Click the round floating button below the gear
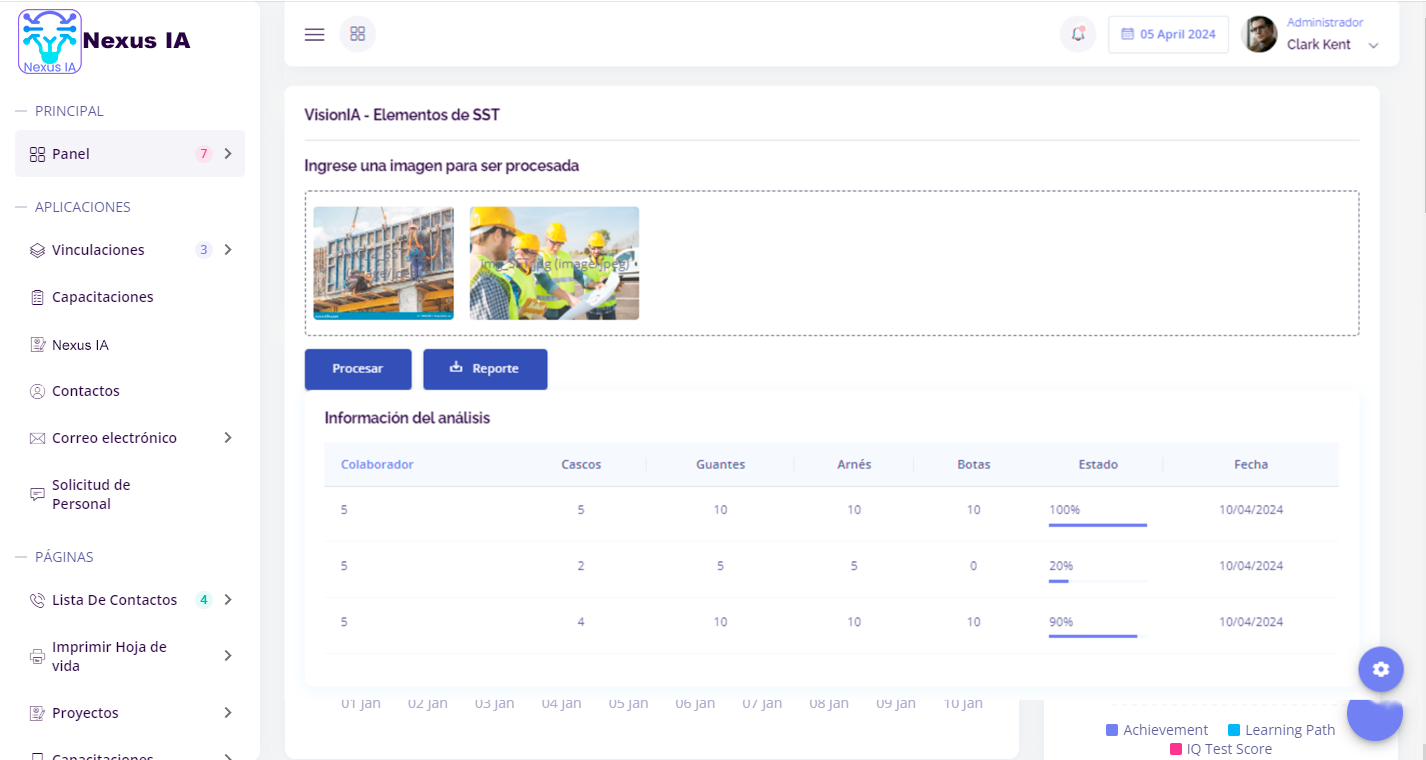 coord(1375,720)
